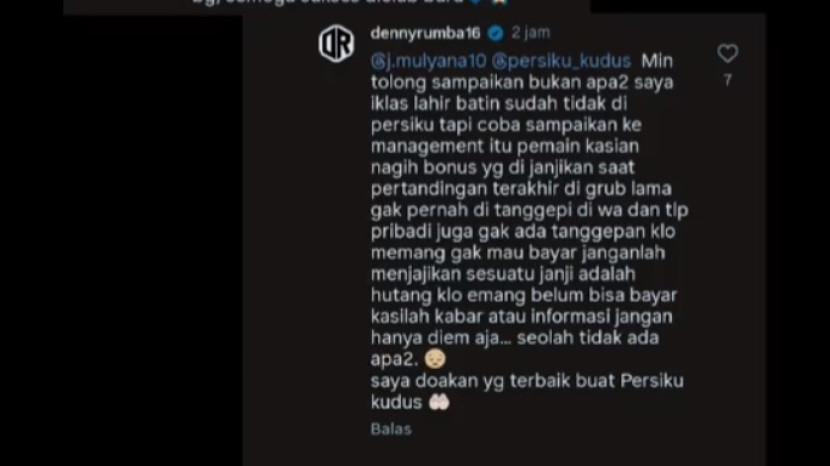This screenshot has height=466, width=830.
Task: Click the 2 jam timestamp
Action: pos(530,33)
